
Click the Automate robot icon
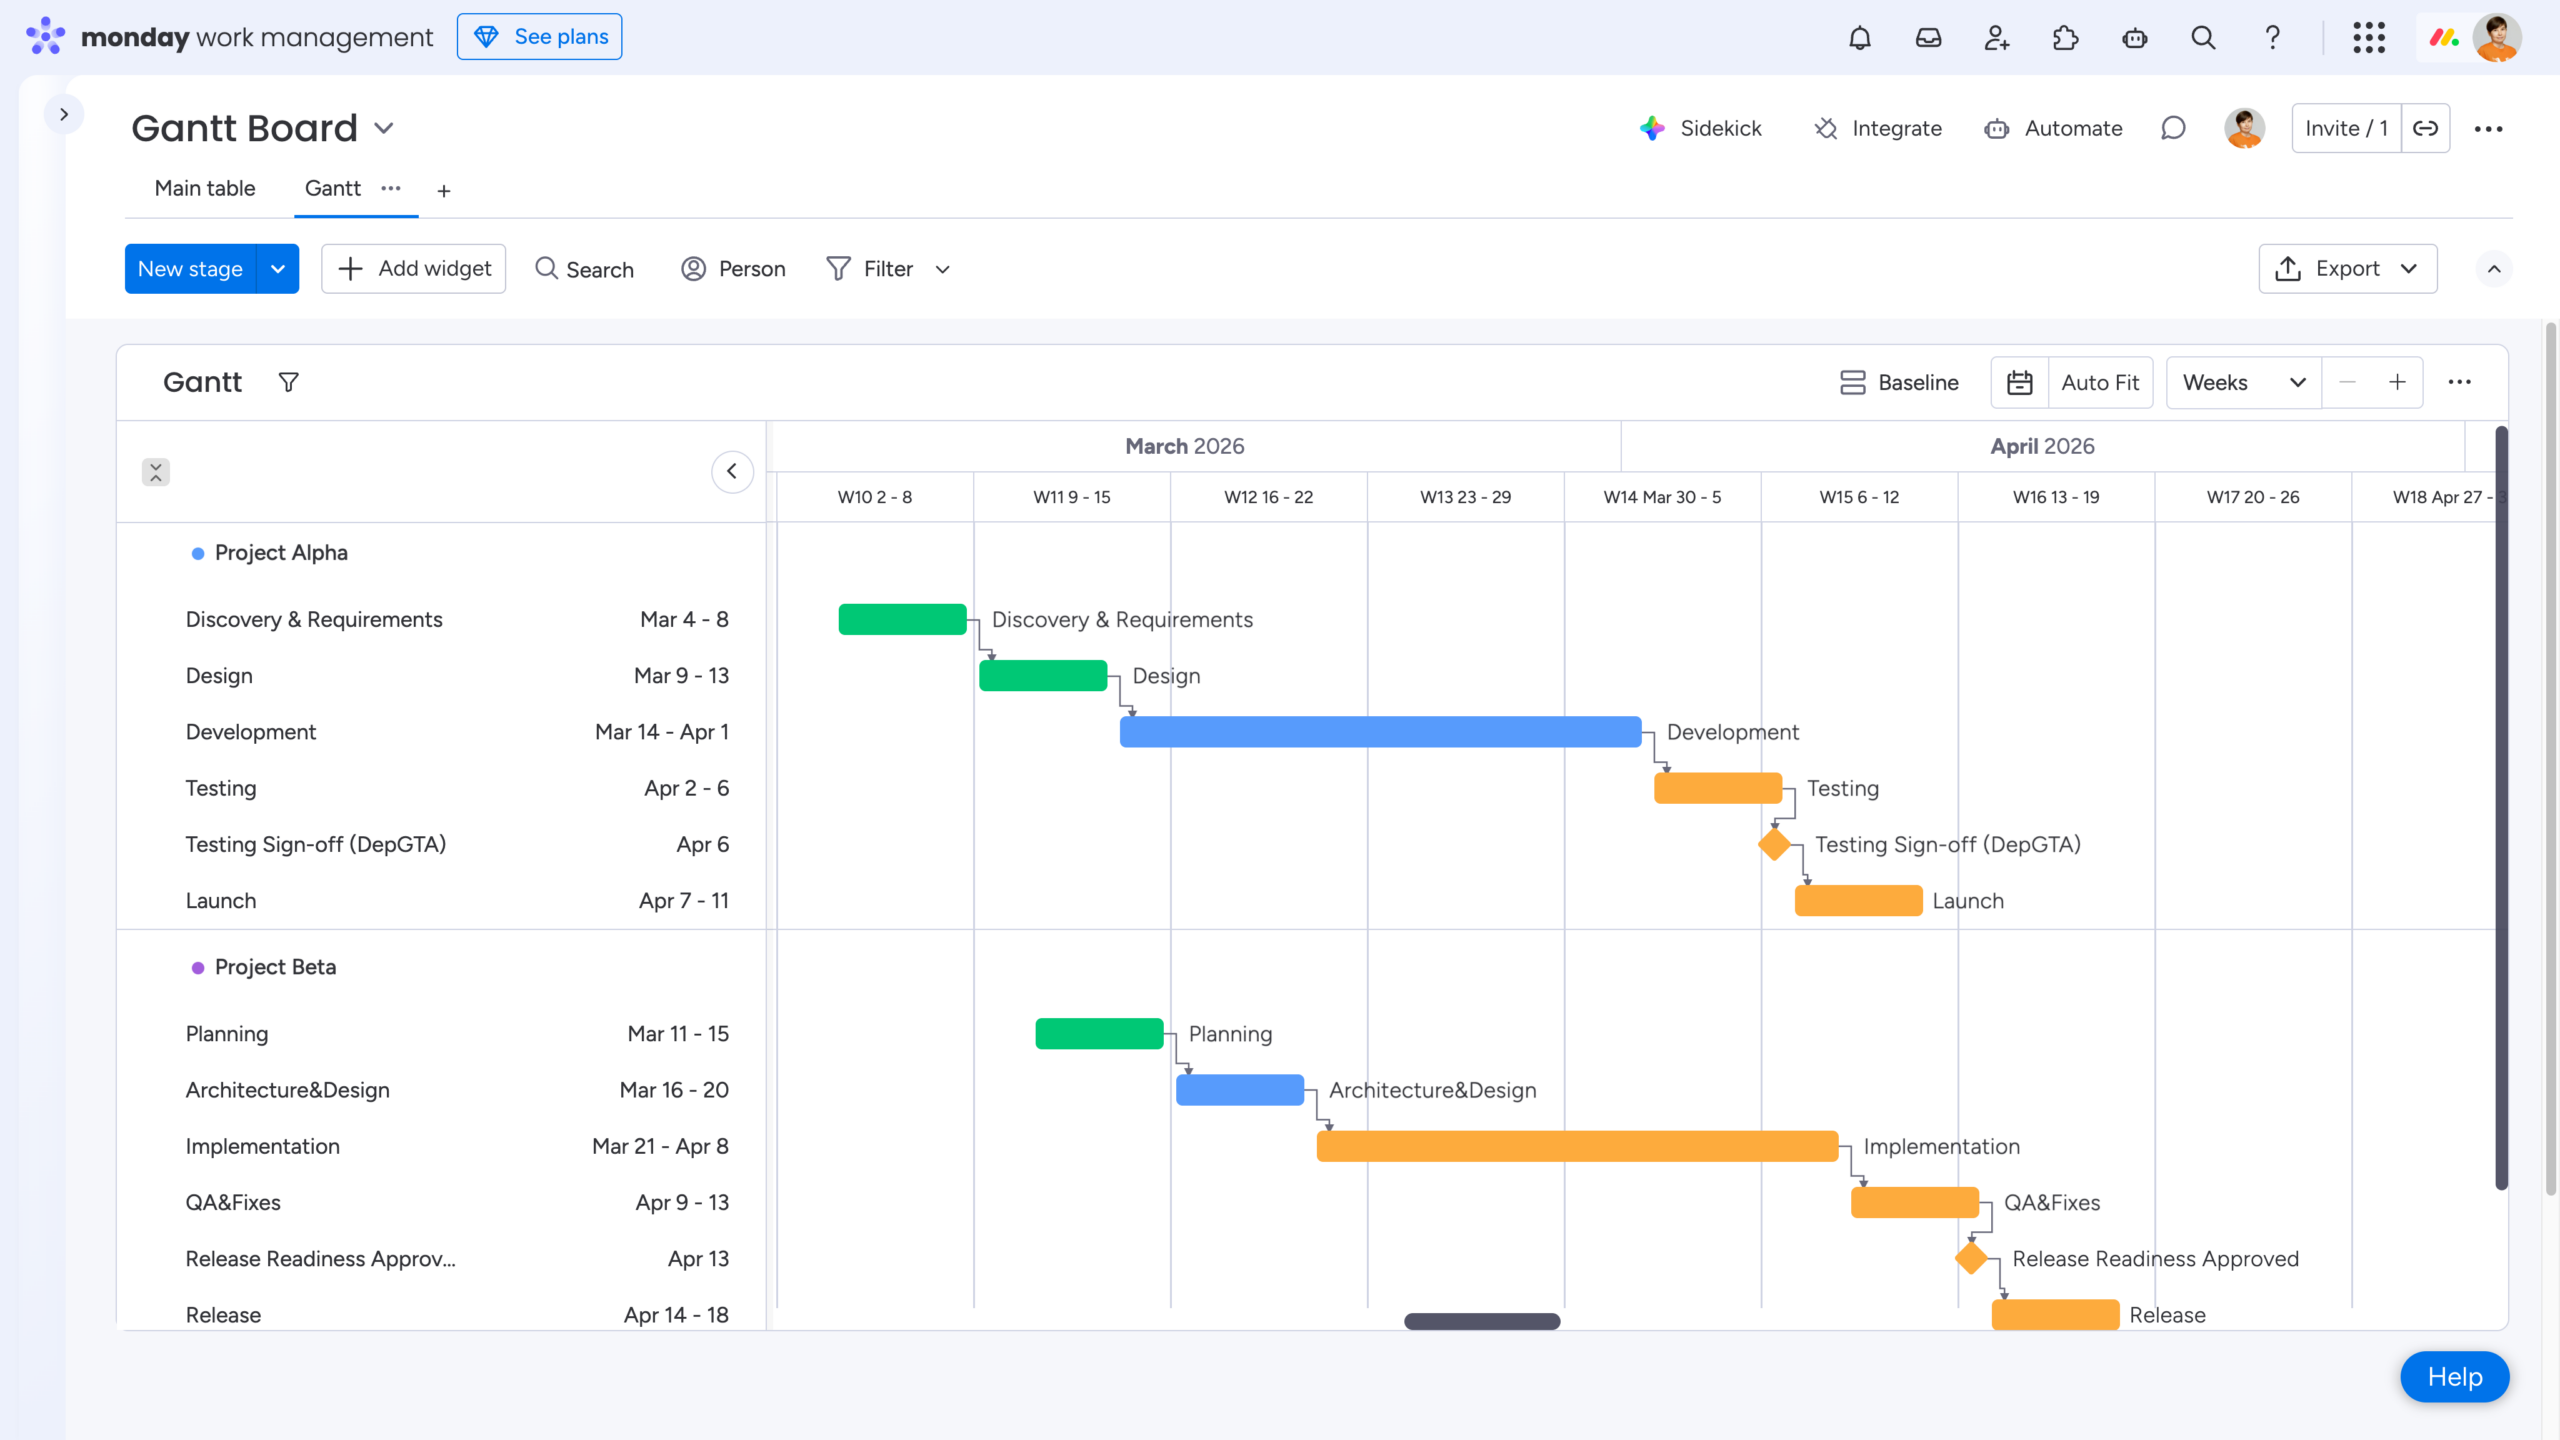pyautogui.click(x=1996, y=128)
